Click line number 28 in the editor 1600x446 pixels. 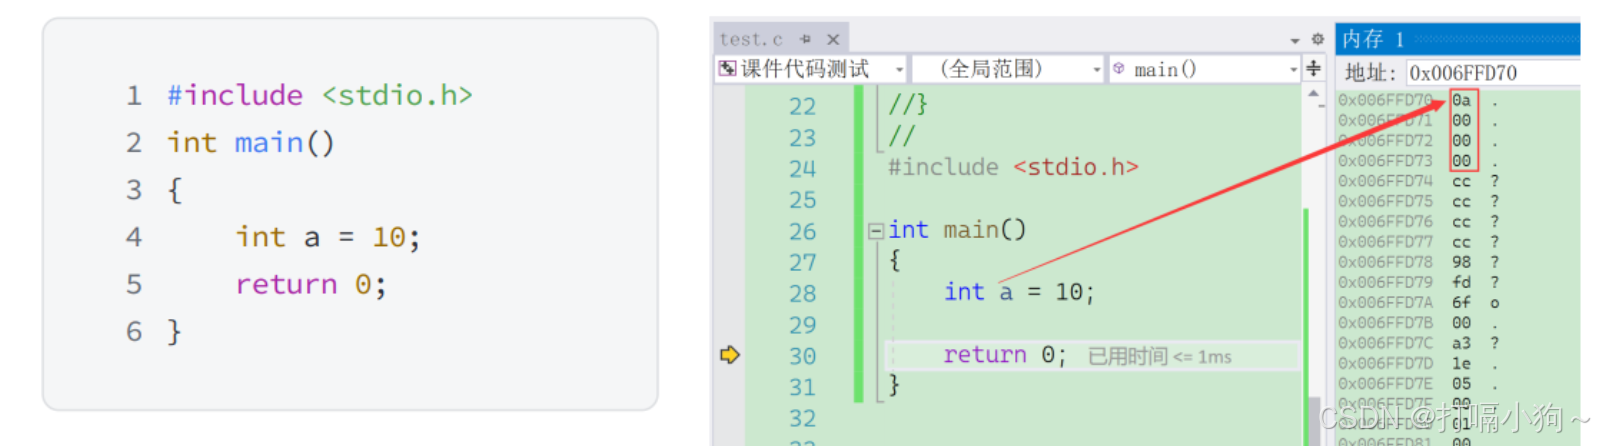(802, 294)
